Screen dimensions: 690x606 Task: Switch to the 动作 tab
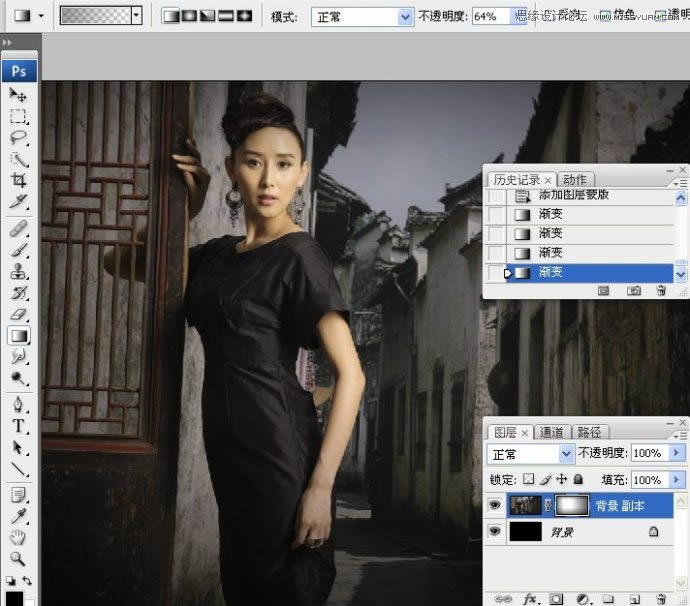click(574, 180)
